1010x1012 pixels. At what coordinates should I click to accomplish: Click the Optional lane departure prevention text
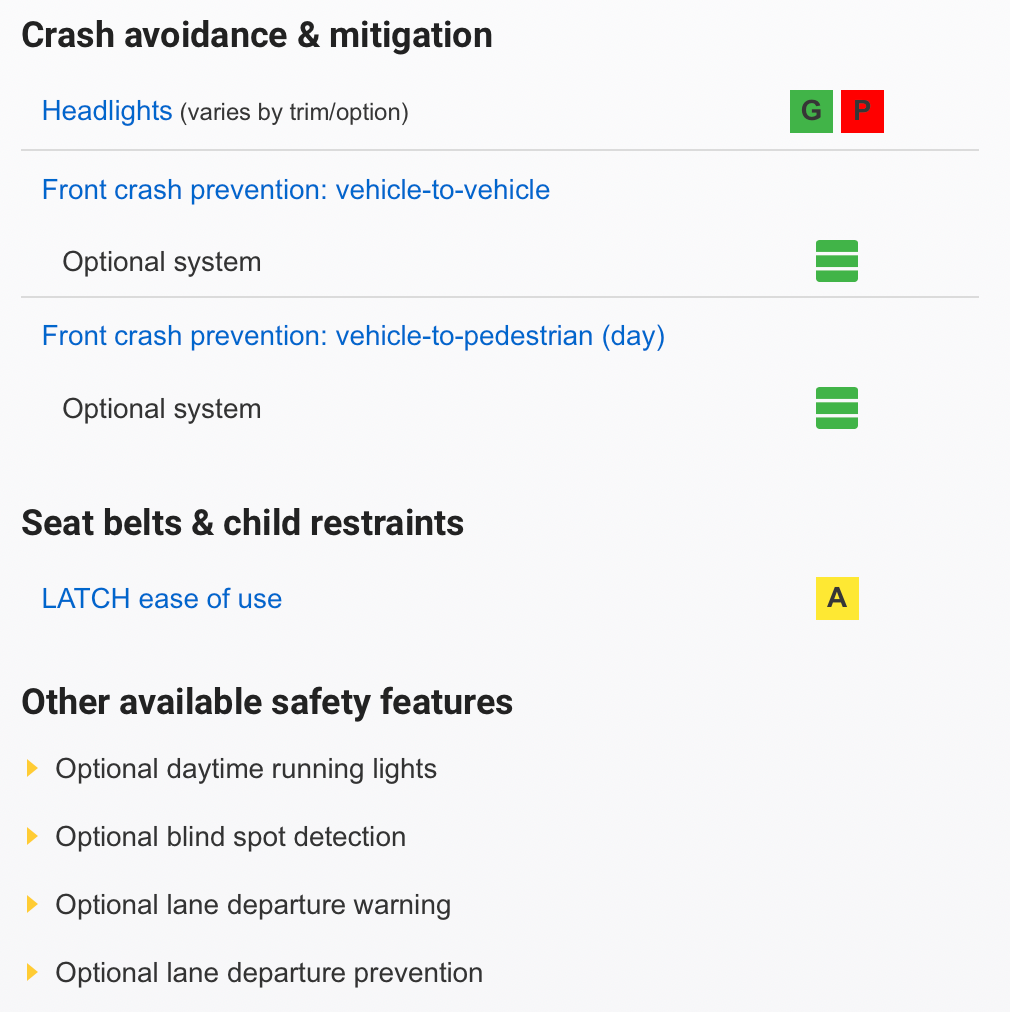tap(269, 973)
